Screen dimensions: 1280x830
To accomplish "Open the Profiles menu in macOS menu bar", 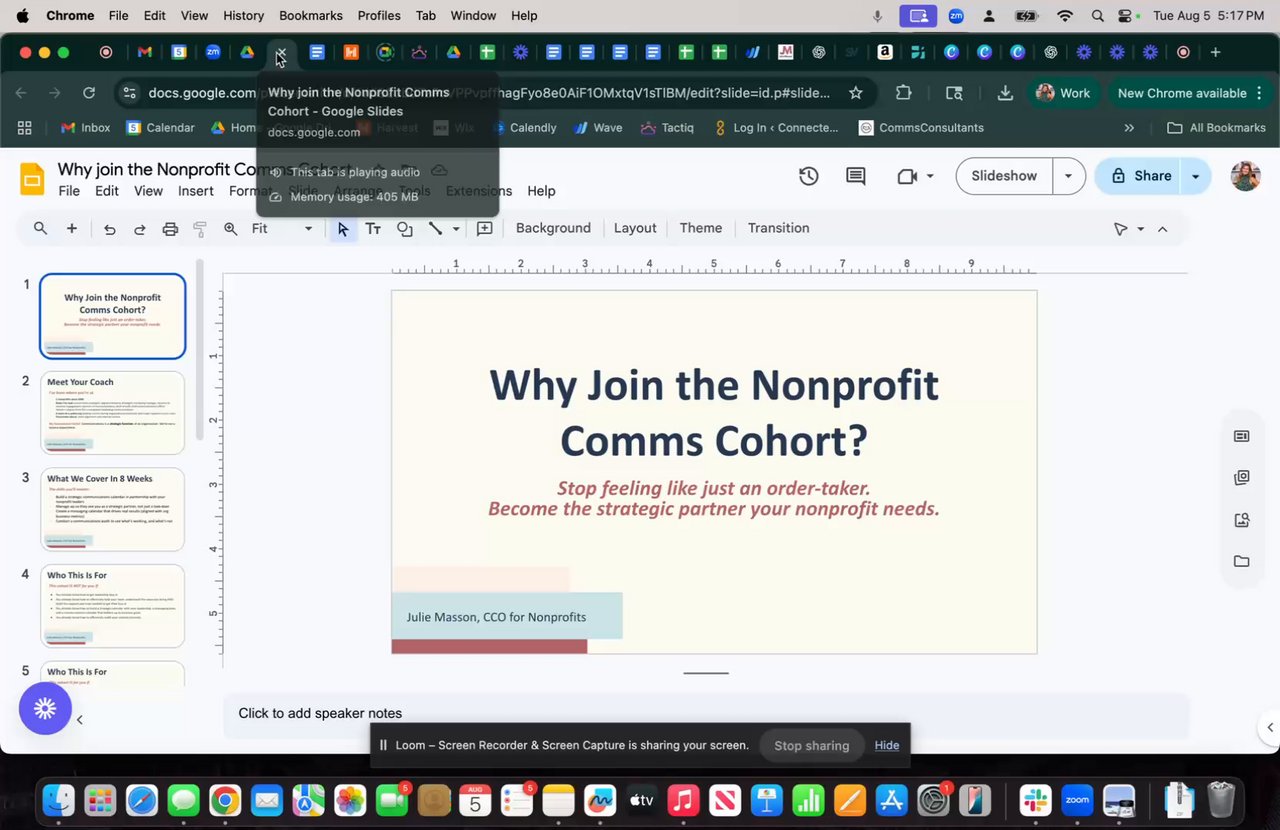I will coord(379,16).
